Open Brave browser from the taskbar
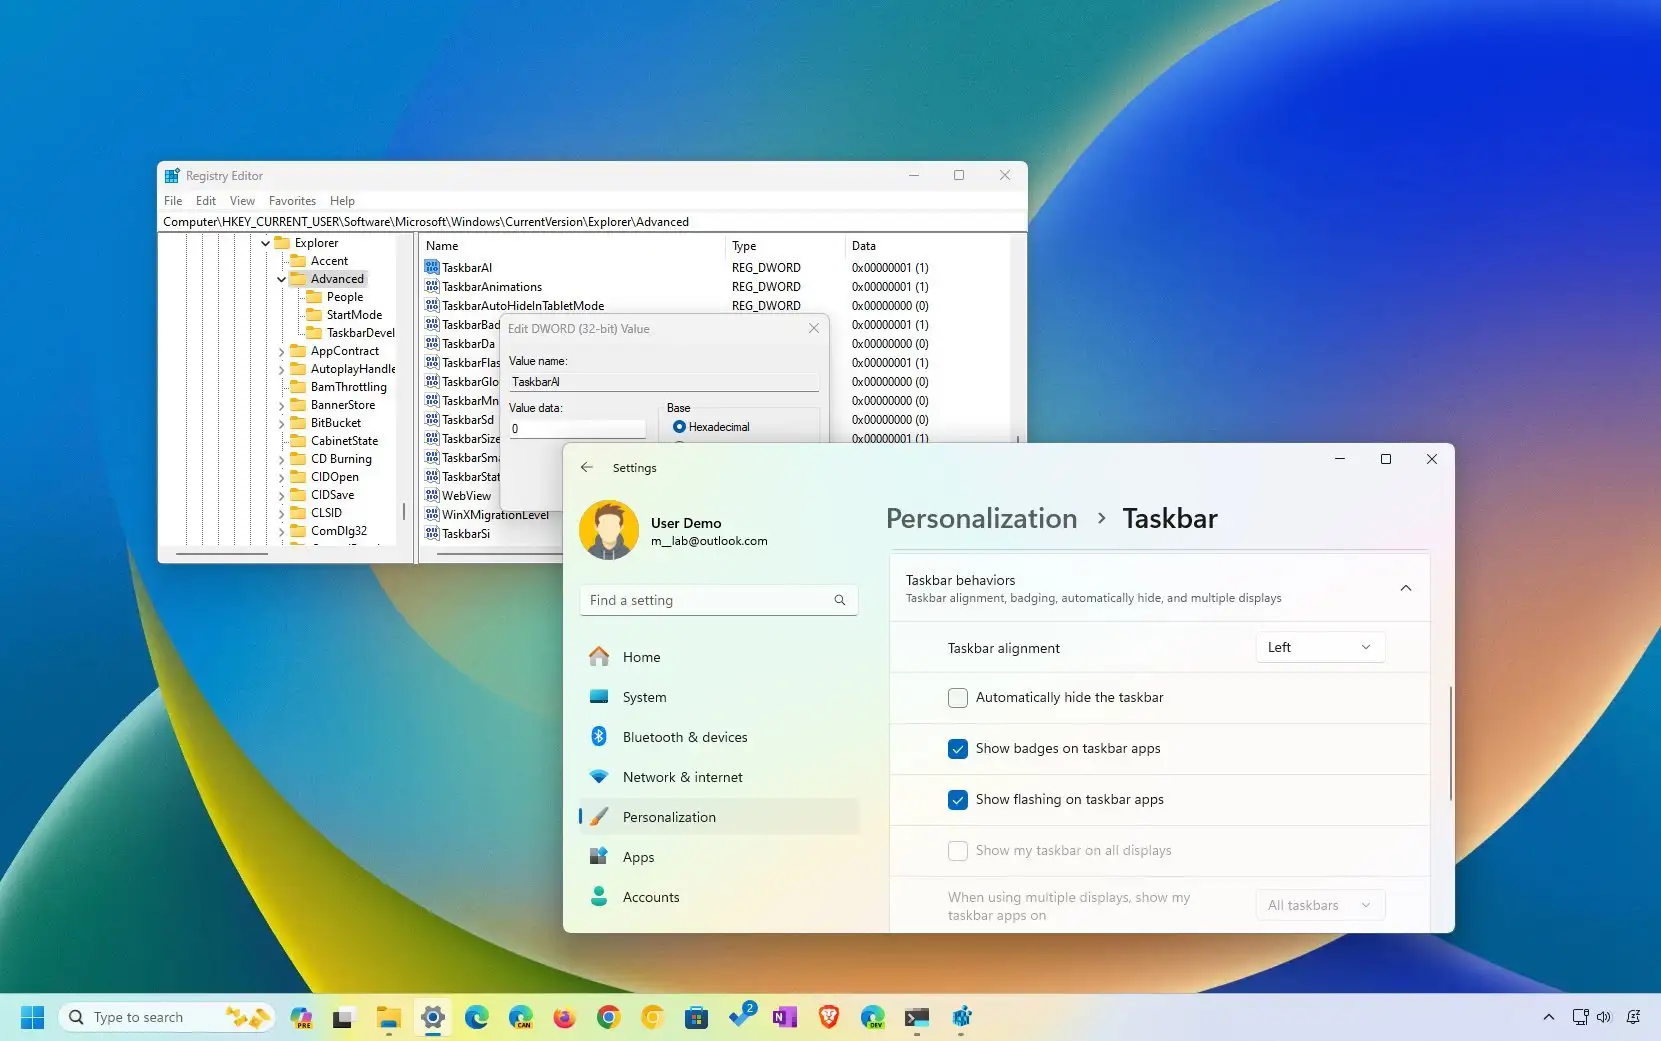The image size is (1661, 1041). (828, 1017)
